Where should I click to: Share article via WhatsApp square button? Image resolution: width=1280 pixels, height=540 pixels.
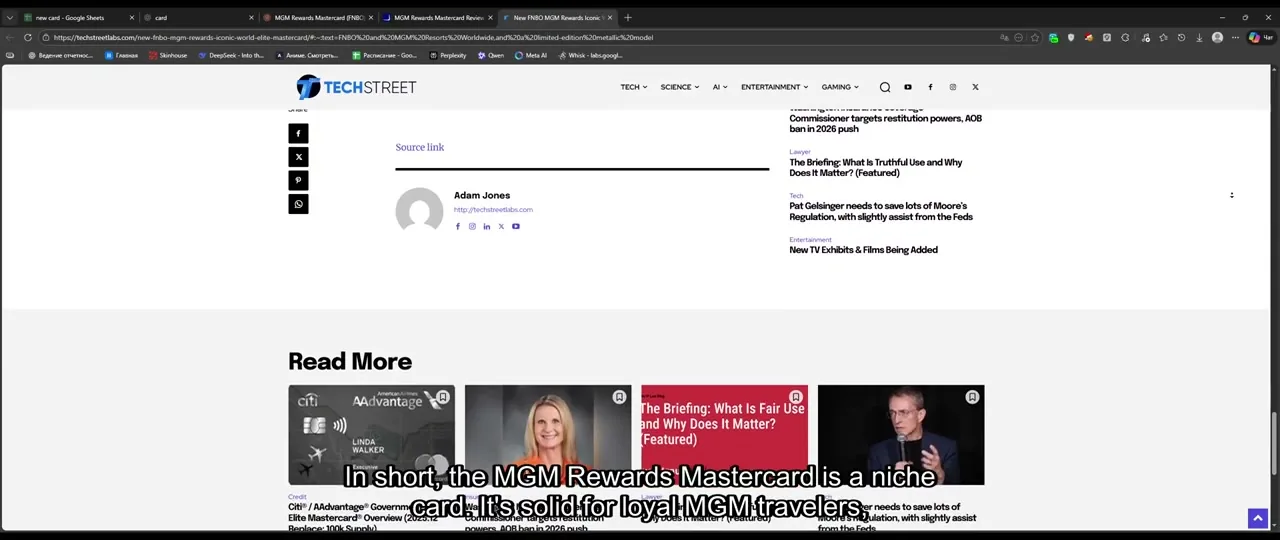pos(298,204)
